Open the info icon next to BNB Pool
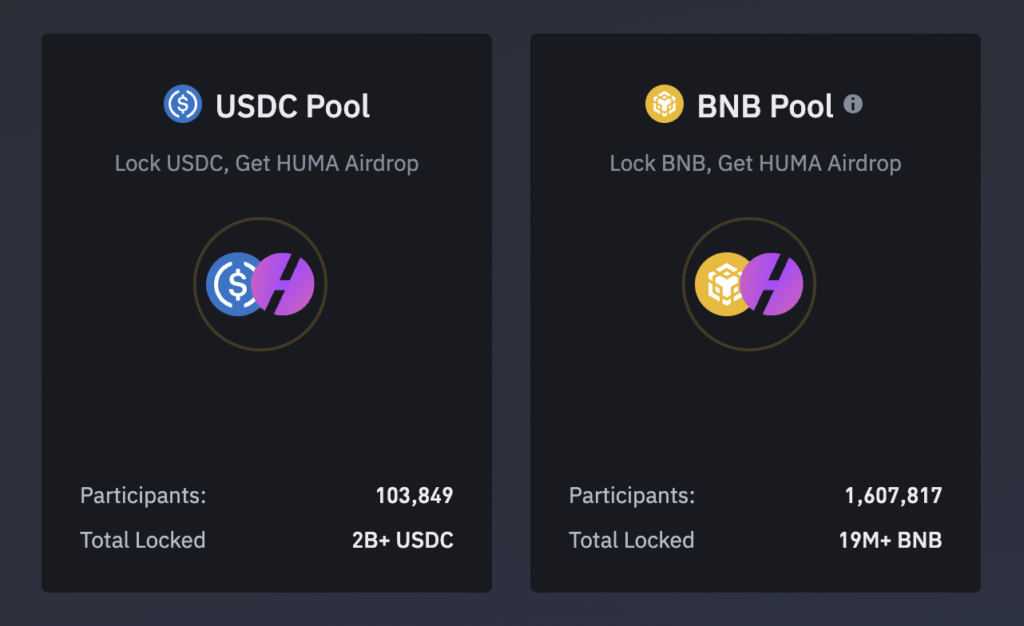1024x626 pixels. (x=853, y=103)
